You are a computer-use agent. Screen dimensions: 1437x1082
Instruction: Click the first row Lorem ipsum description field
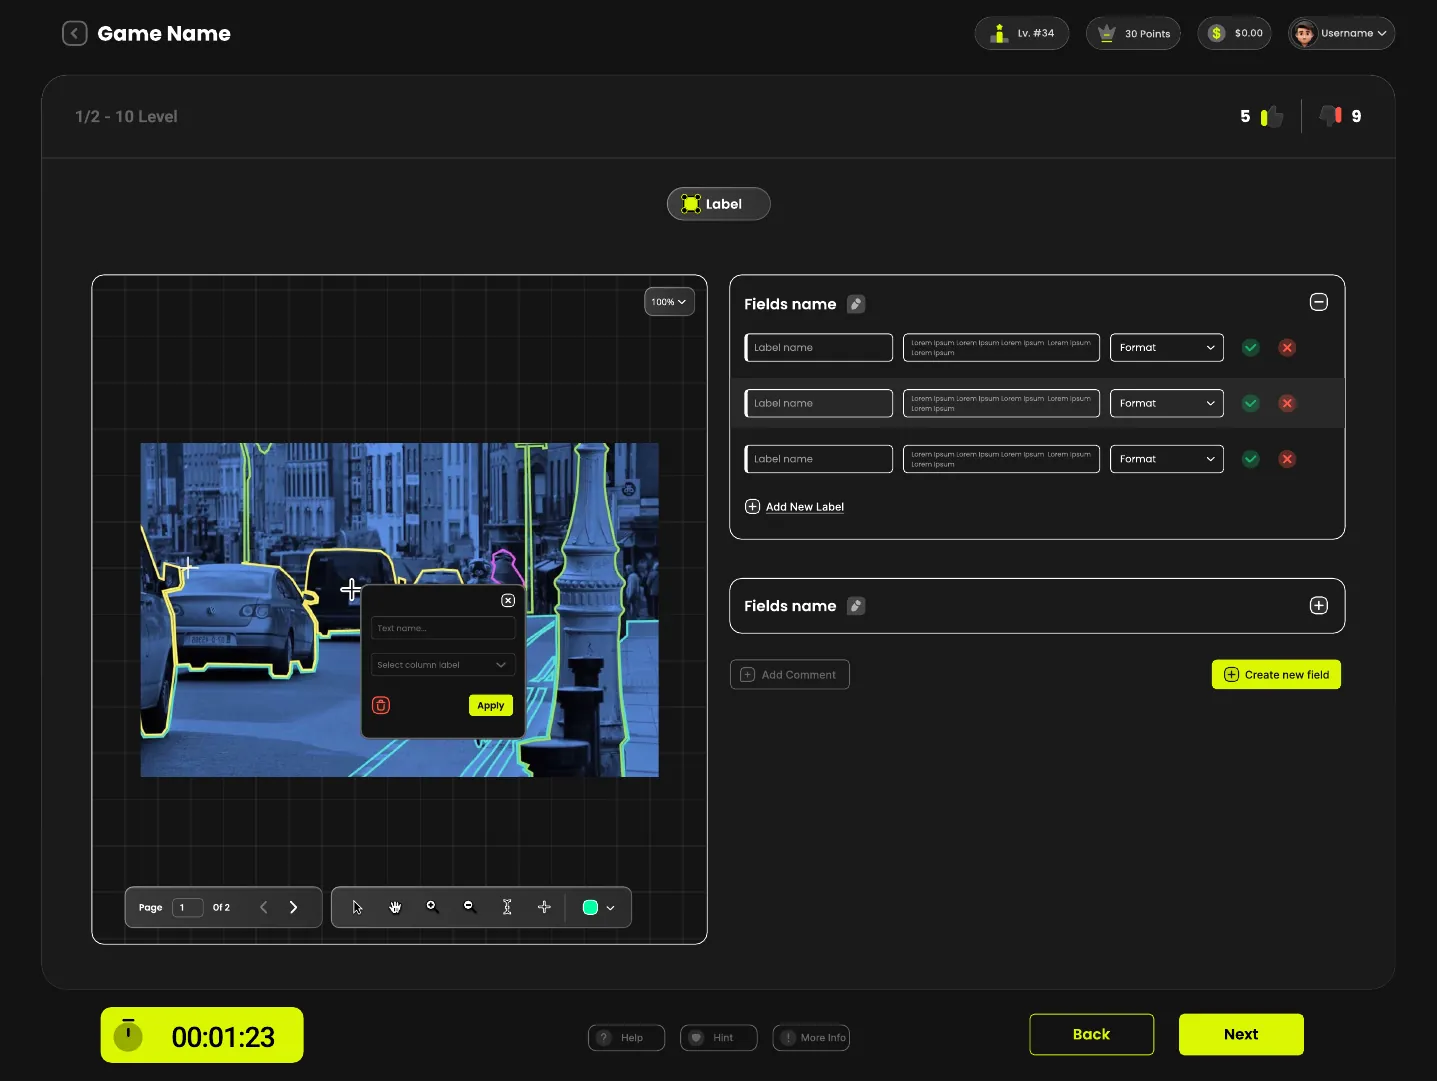[1001, 348]
